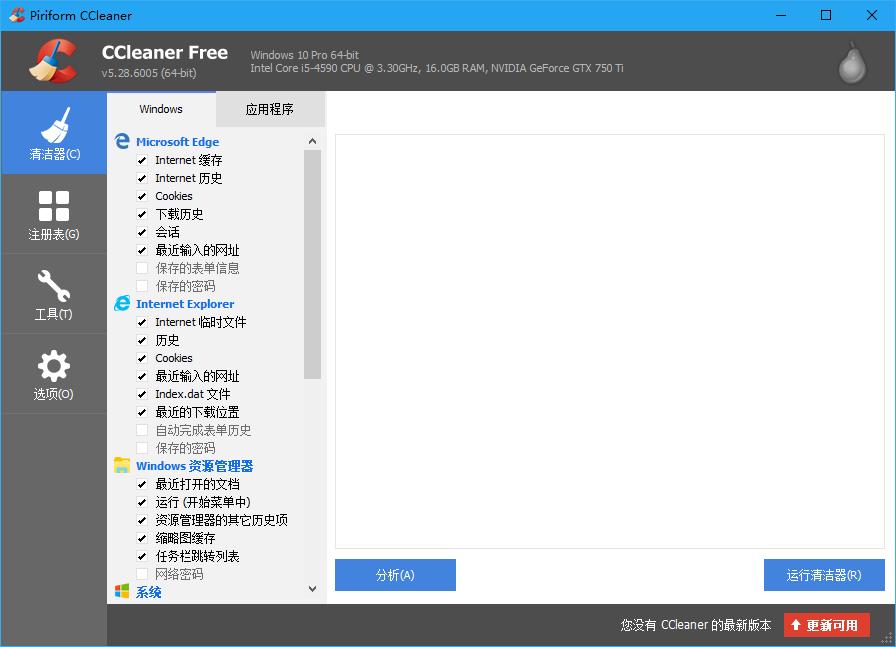Toggle the 缩略图缓存 checkbox
This screenshot has width=896, height=647.
click(x=142, y=538)
